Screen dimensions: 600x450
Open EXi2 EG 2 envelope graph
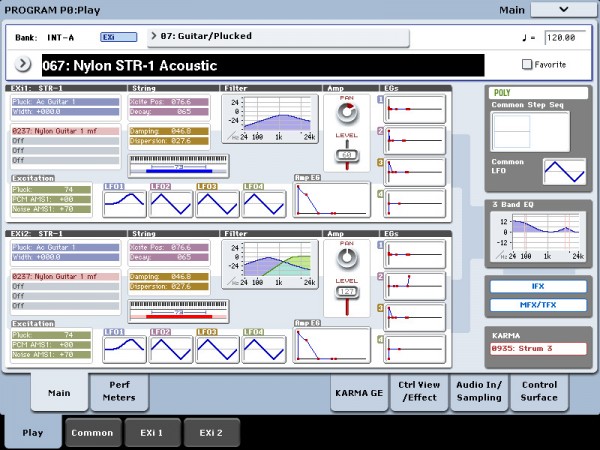tap(415, 286)
